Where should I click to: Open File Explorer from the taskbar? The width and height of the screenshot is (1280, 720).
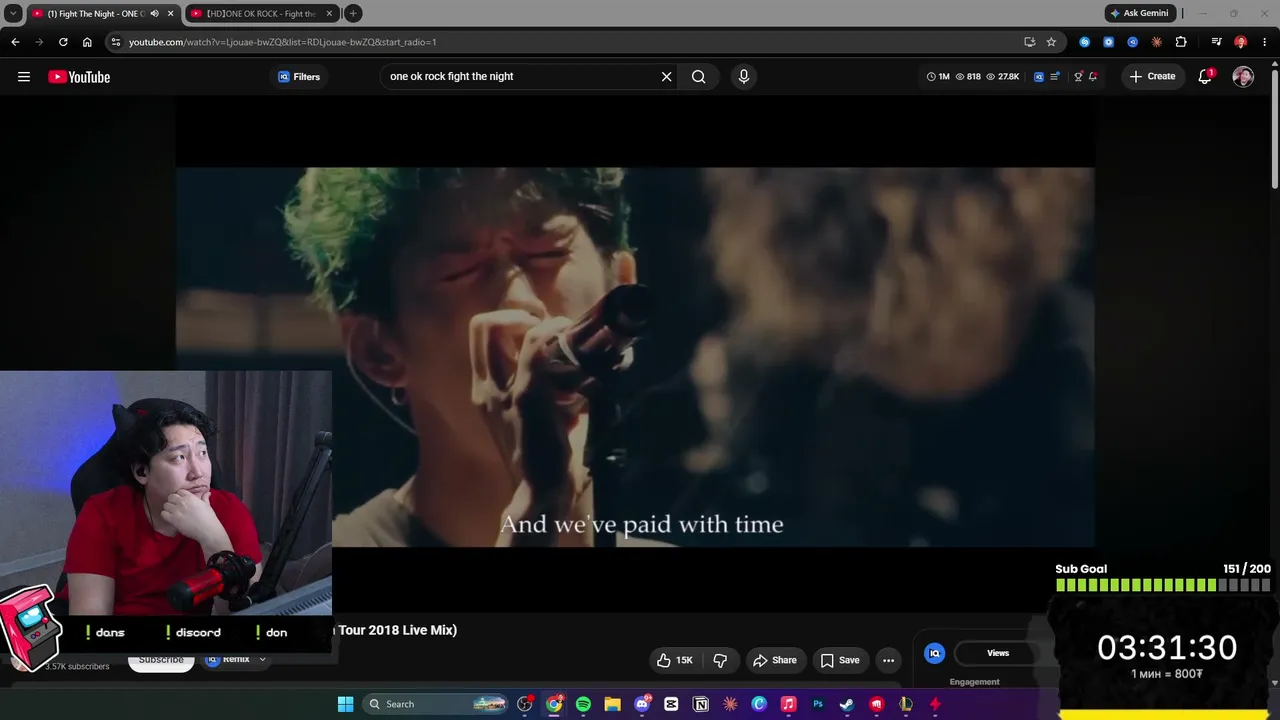coord(612,704)
